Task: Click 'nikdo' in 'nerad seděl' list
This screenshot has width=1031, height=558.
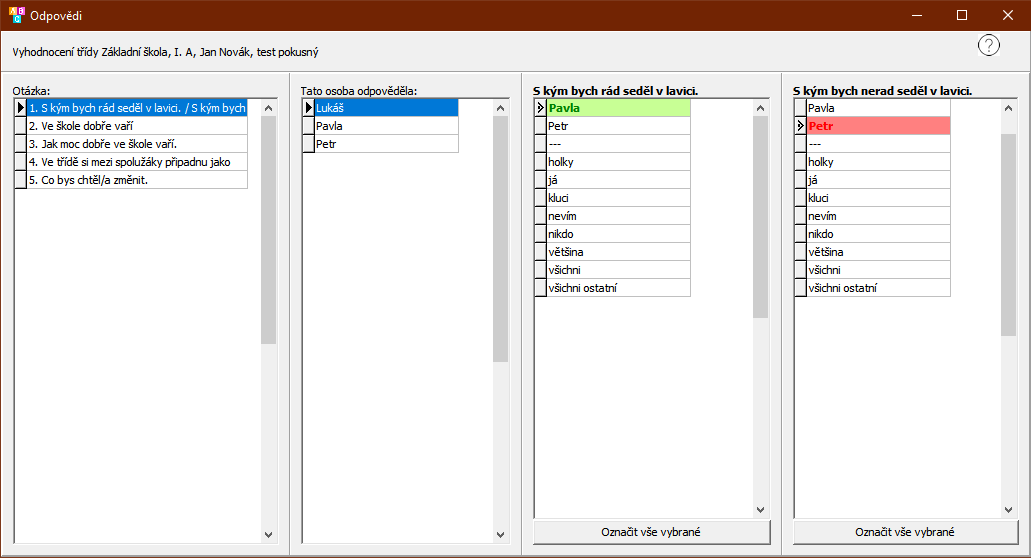Action: [x=878, y=234]
